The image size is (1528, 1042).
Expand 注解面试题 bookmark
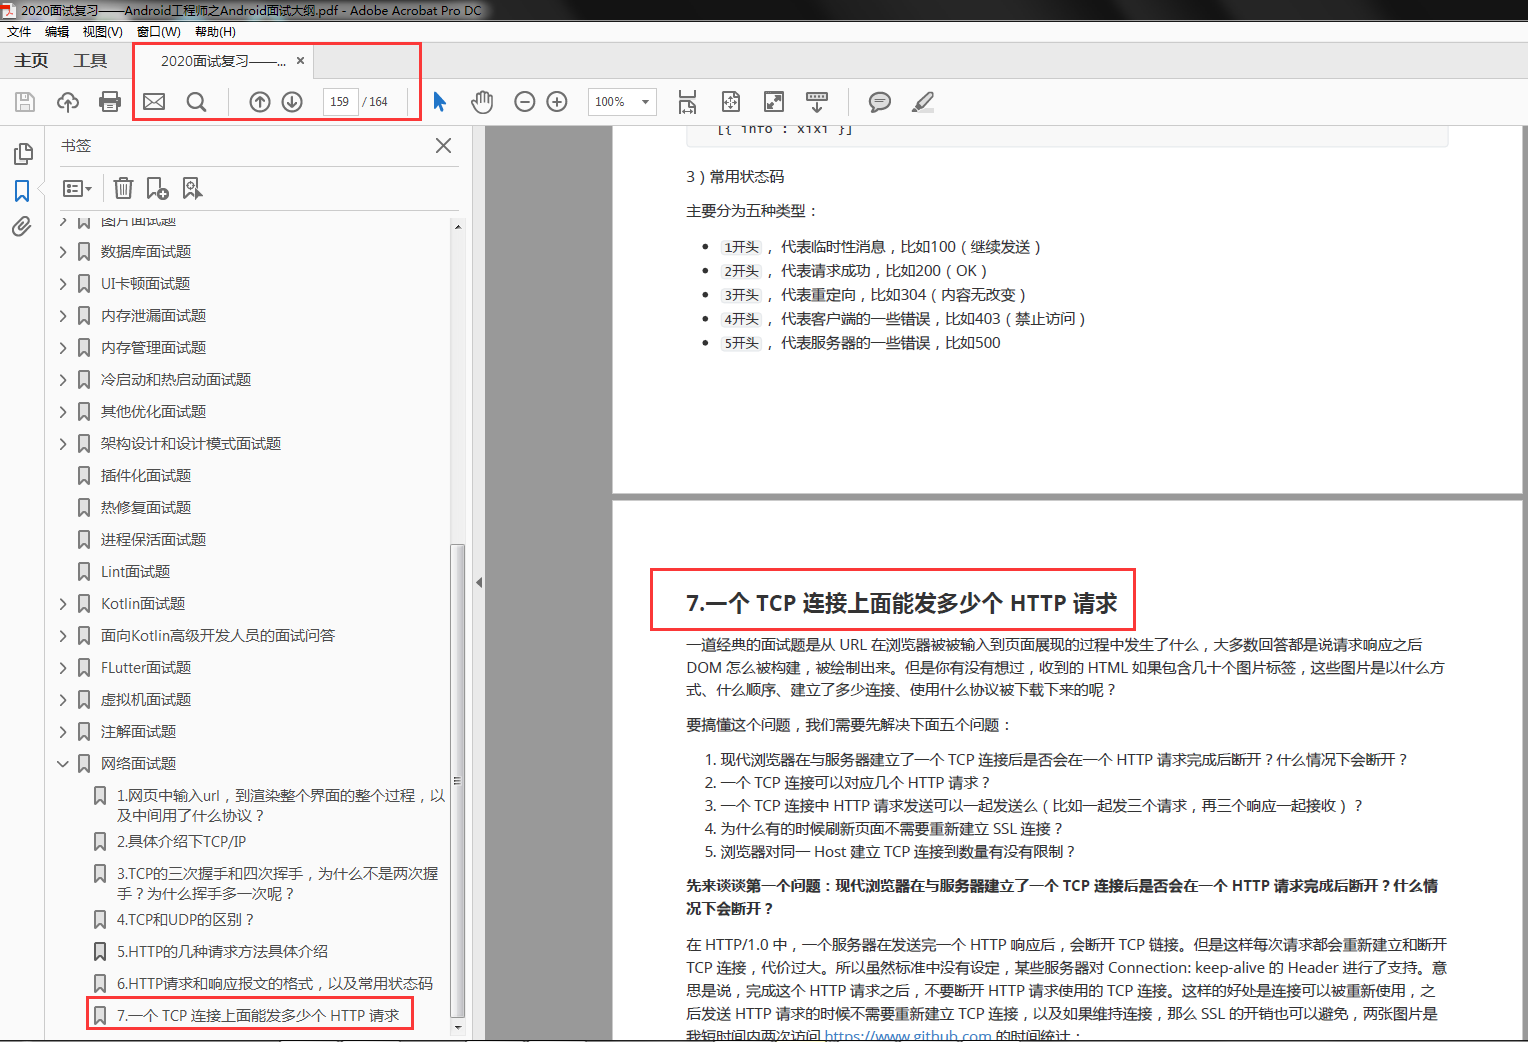pos(63,732)
